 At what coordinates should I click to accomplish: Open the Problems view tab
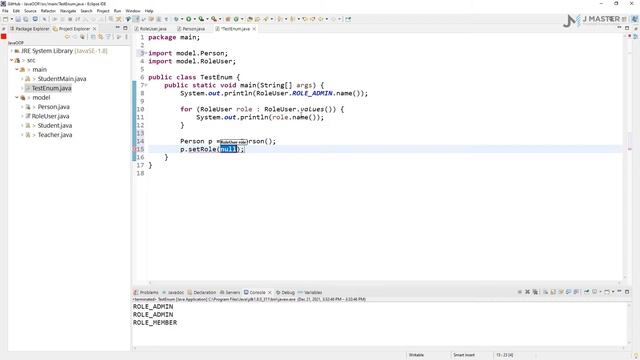146,292
